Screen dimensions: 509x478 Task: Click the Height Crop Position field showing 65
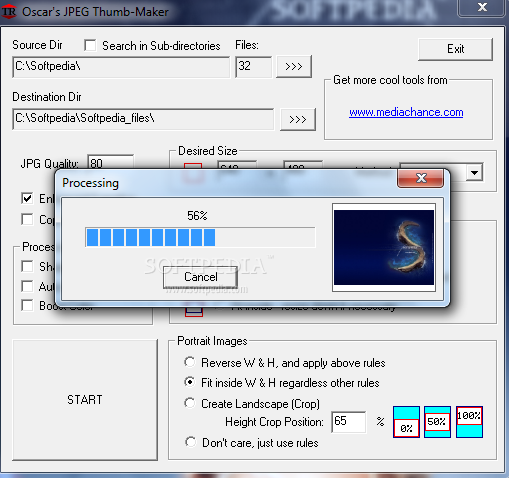349,422
